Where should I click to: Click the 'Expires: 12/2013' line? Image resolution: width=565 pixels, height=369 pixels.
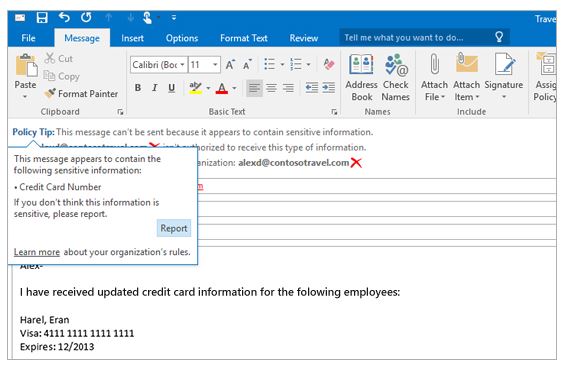[57, 347]
